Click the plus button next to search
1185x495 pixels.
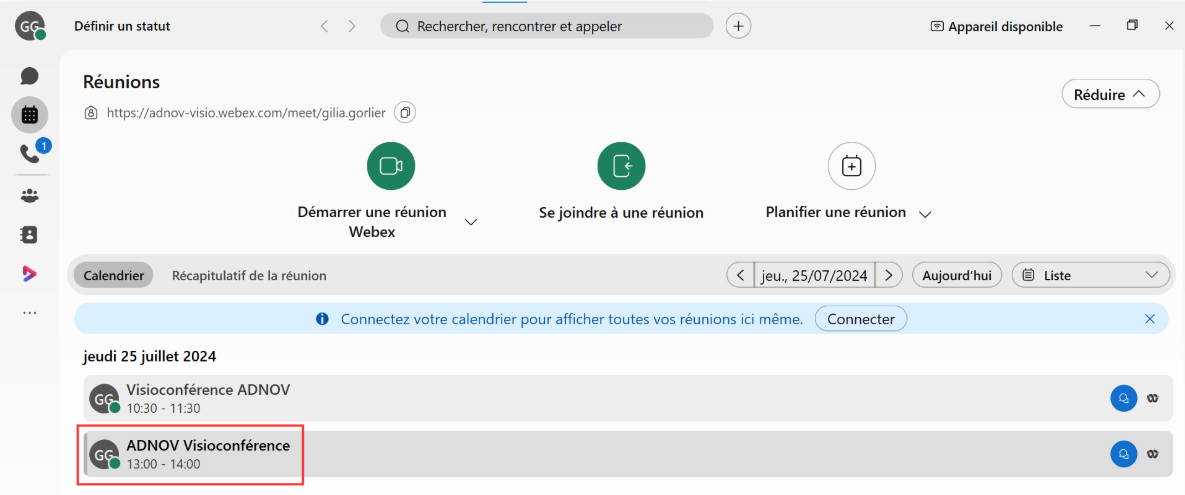738,26
